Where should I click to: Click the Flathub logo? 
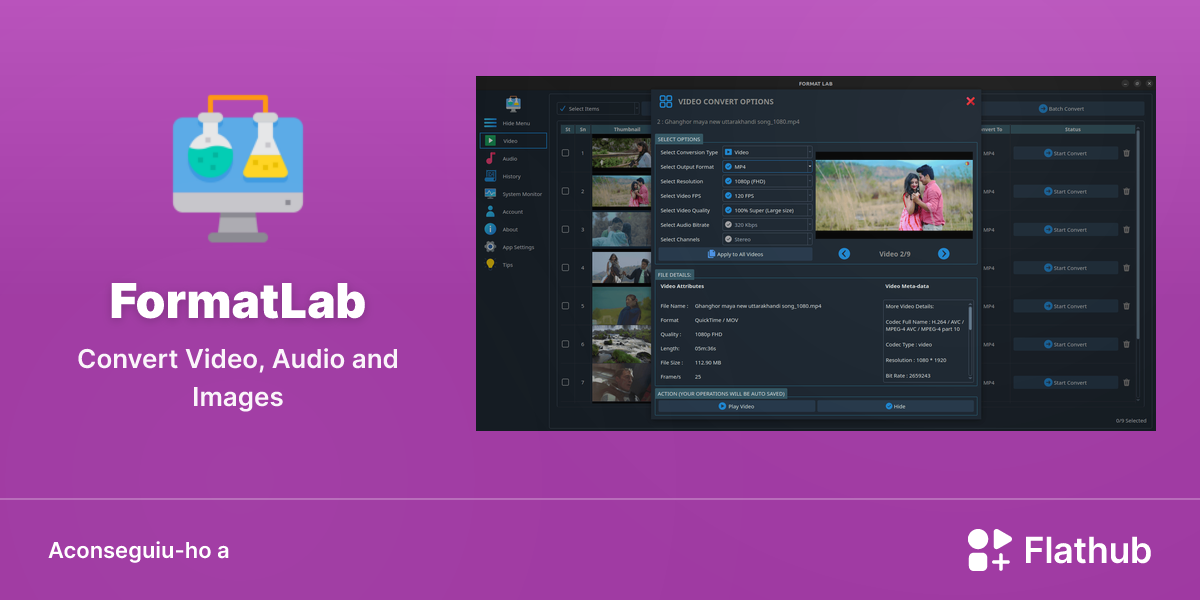point(1059,550)
